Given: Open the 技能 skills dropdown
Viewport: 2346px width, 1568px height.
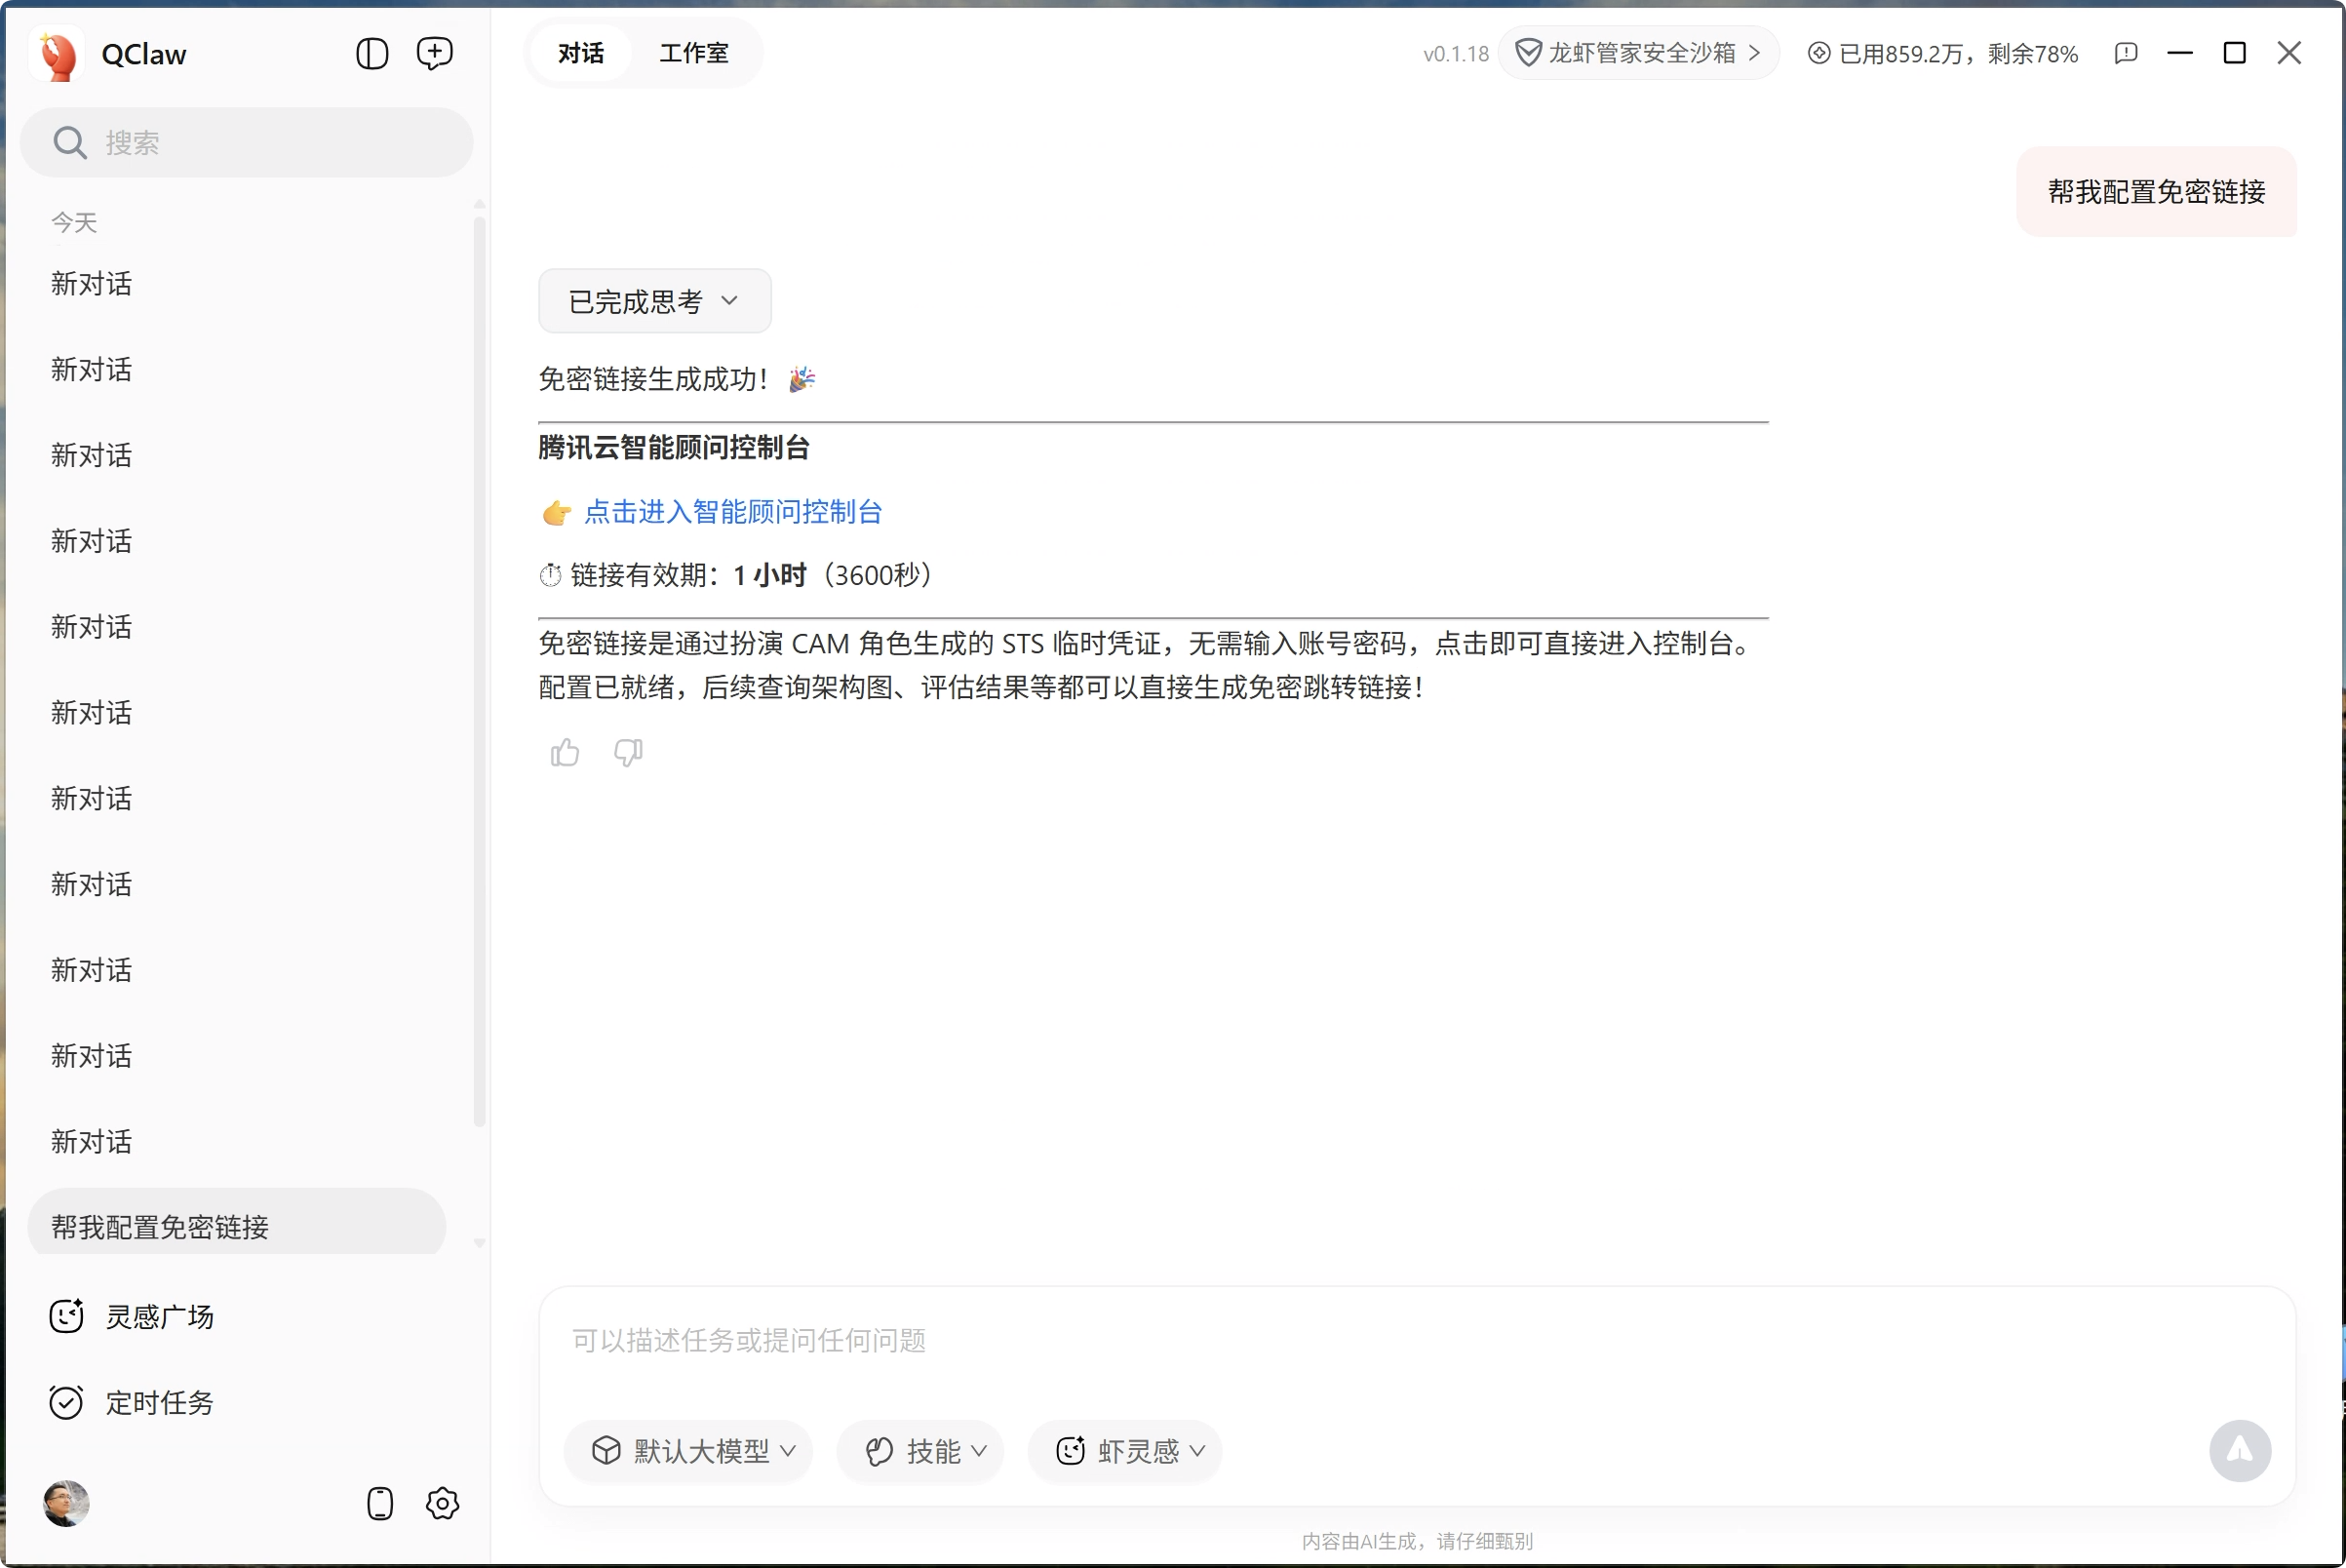Looking at the screenshot, I should tap(920, 1450).
